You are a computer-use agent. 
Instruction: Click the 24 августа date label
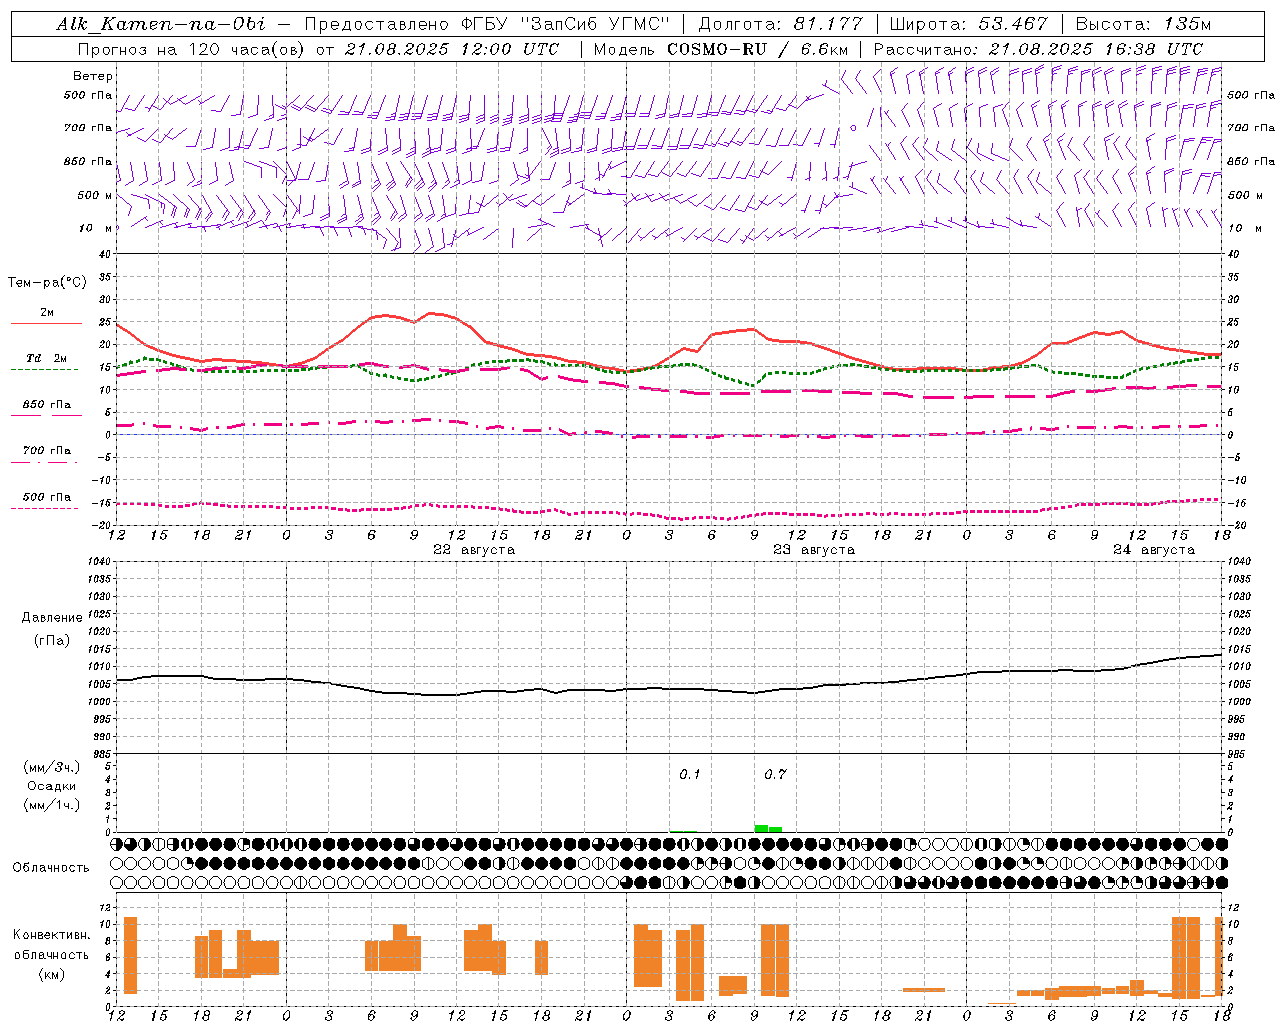[x=1154, y=550]
